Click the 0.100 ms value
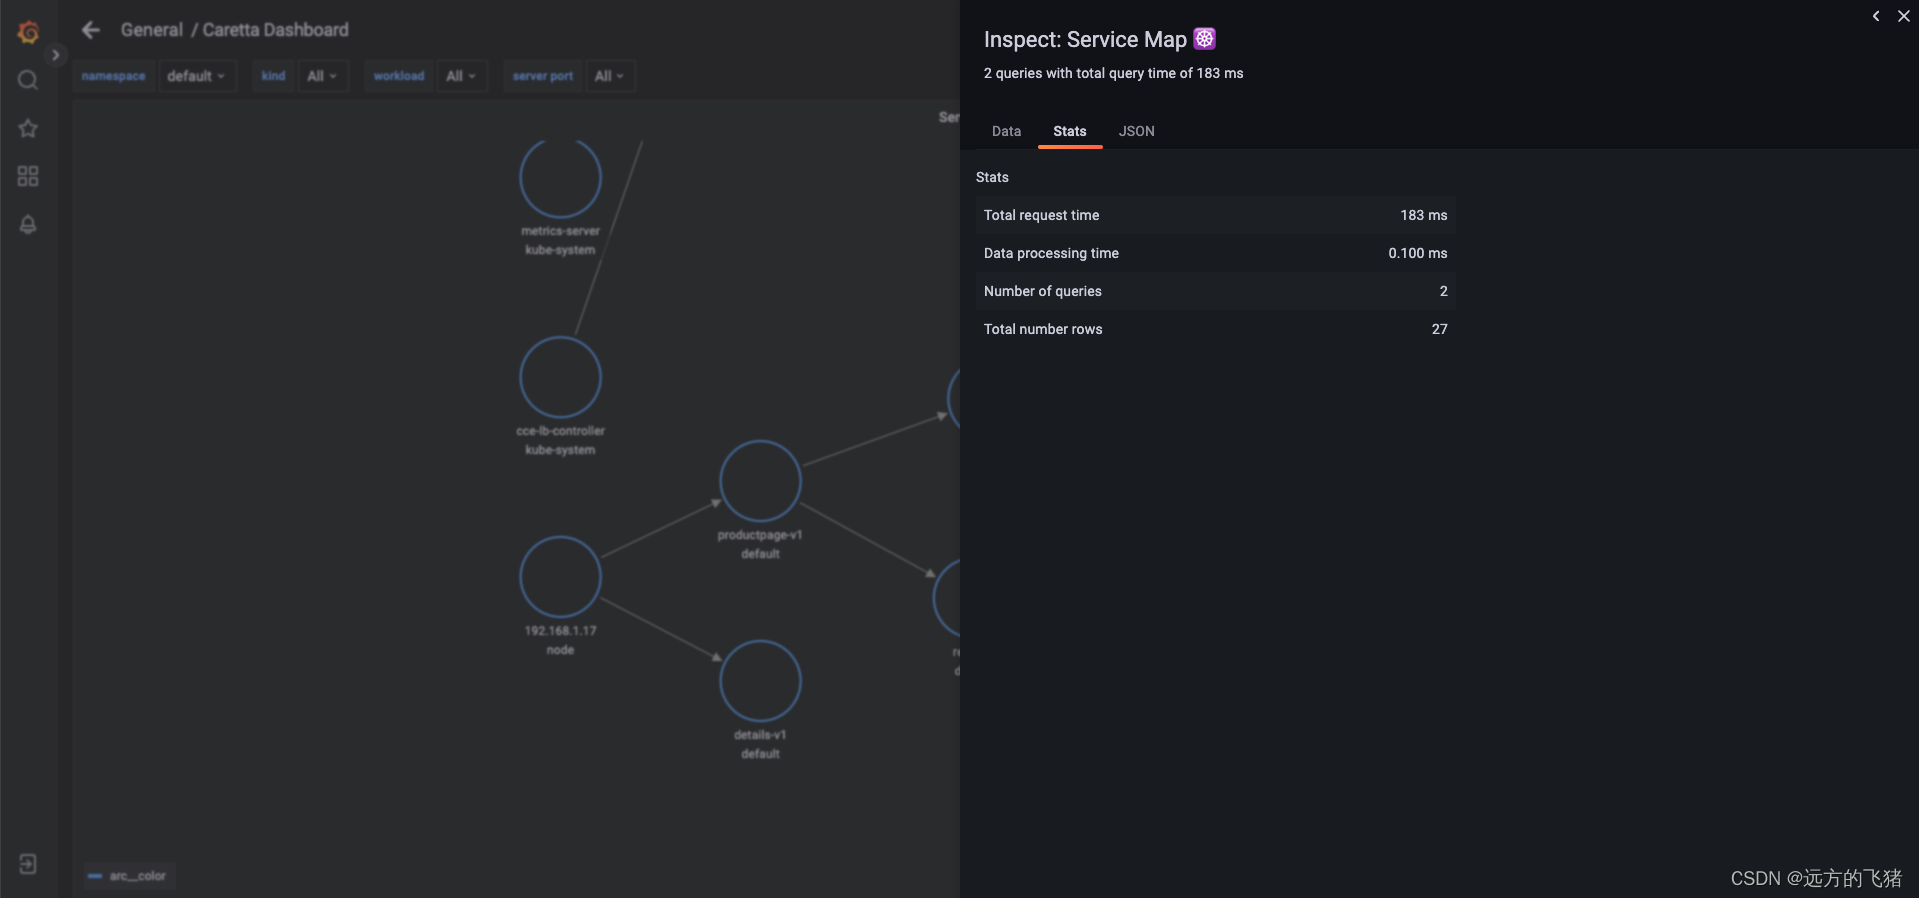The width and height of the screenshot is (1919, 898). point(1417,253)
